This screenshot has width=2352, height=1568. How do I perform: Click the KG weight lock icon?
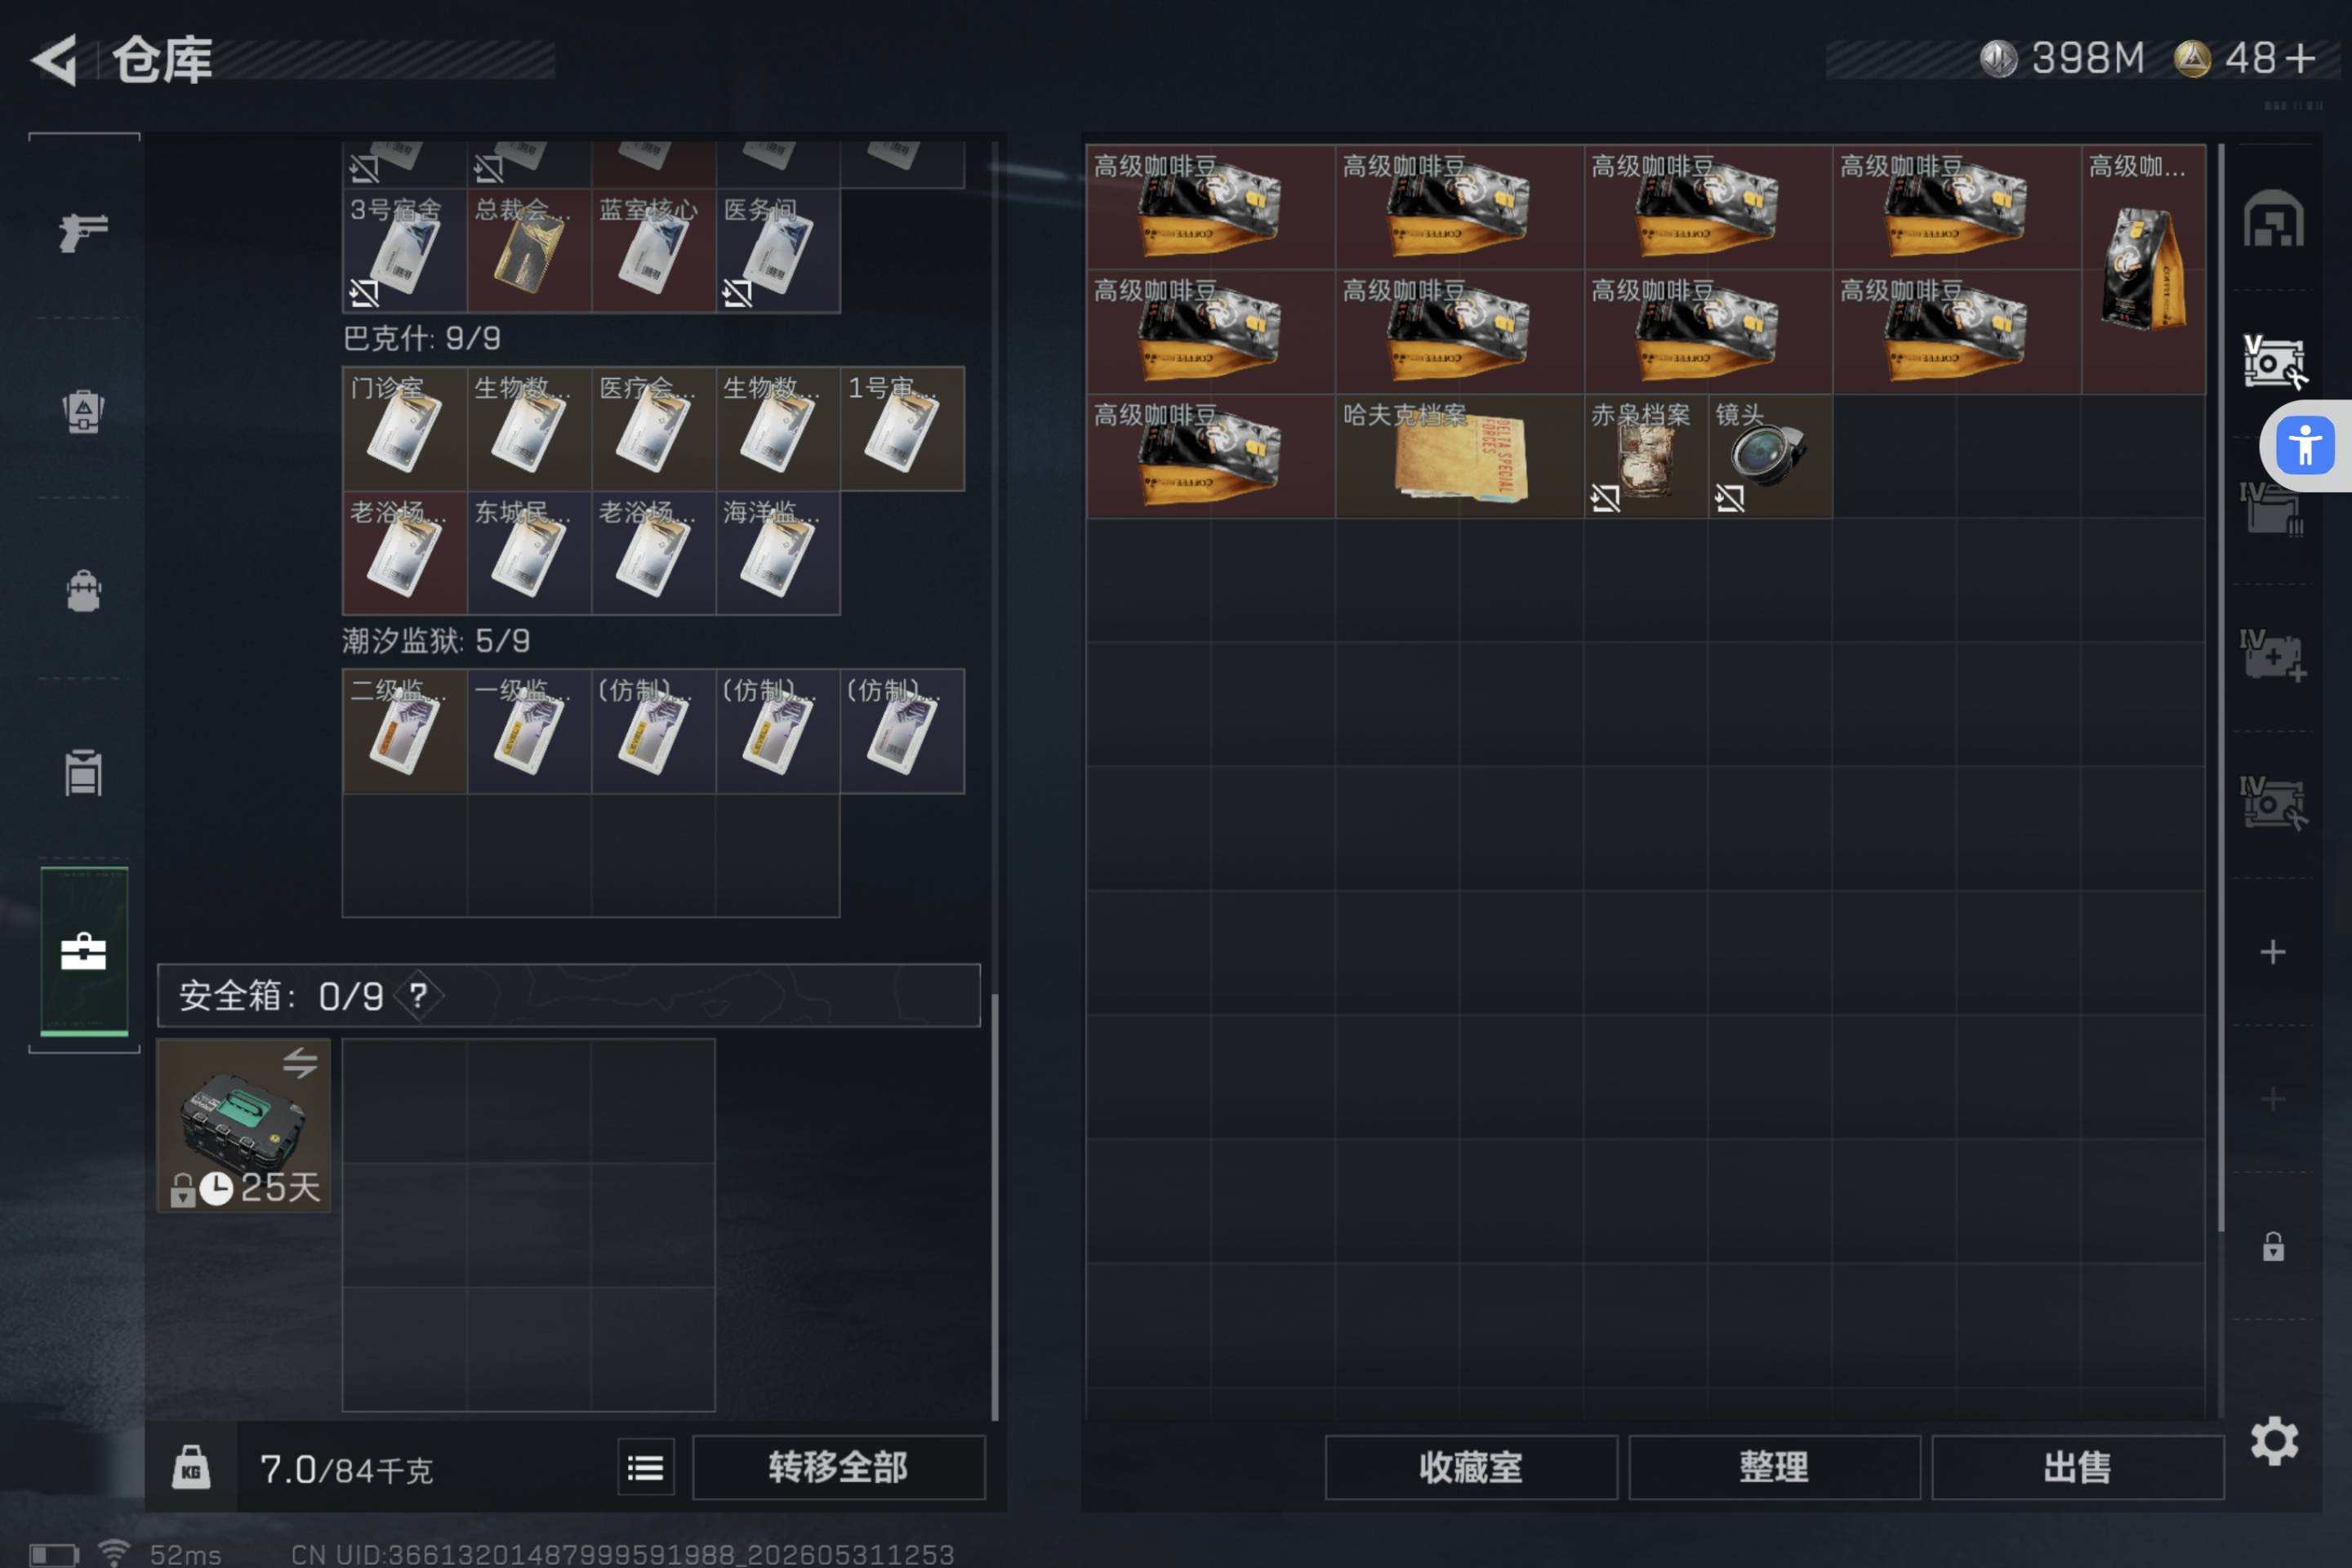(x=191, y=1467)
